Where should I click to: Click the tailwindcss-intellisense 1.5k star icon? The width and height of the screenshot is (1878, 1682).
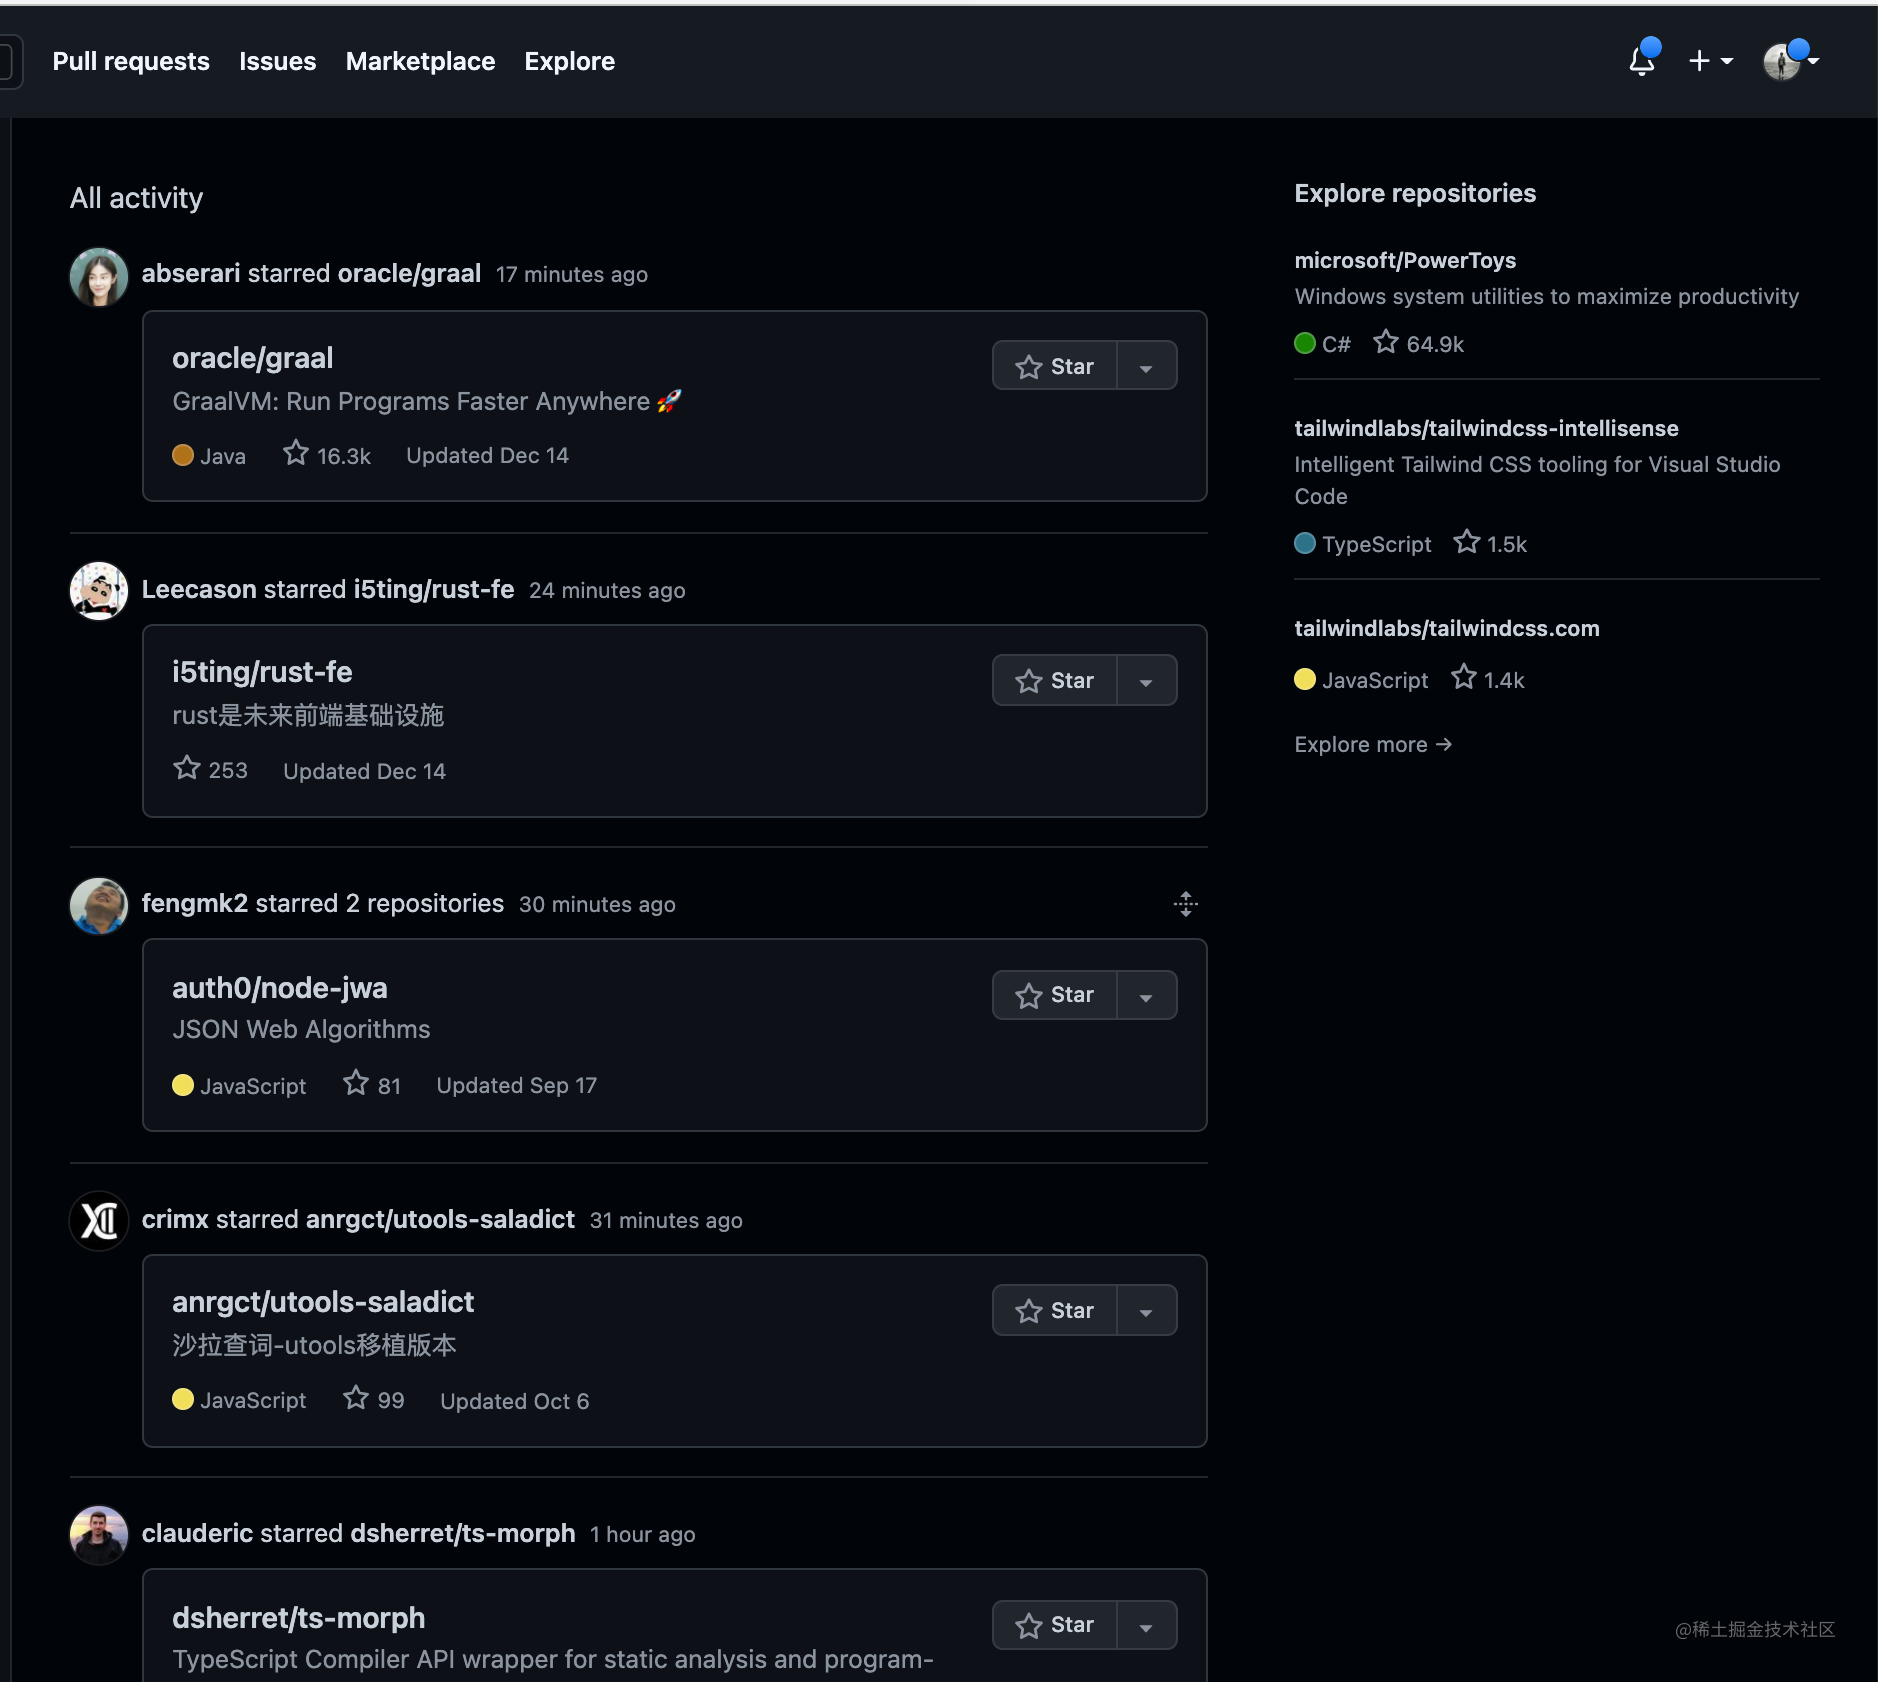[1467, 542]
